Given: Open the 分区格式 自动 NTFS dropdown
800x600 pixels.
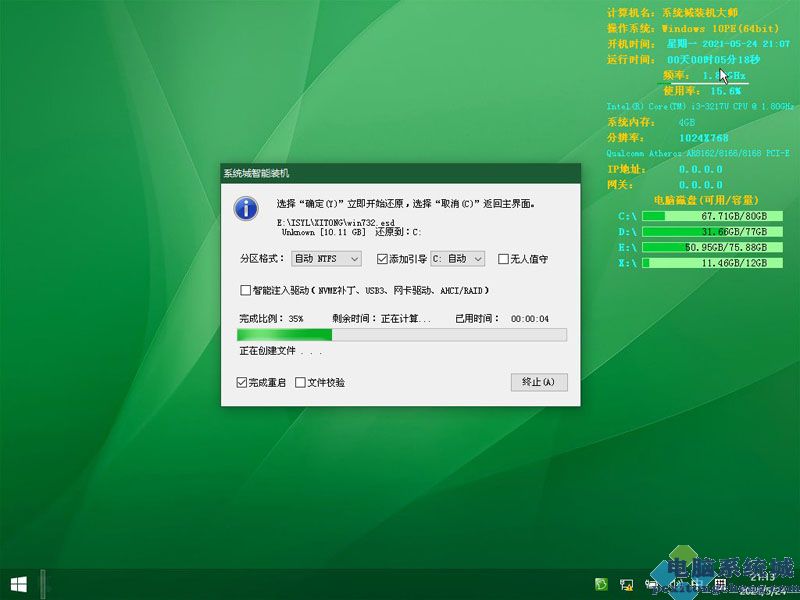Looking at the screenshot, I should tap(327, 259).
